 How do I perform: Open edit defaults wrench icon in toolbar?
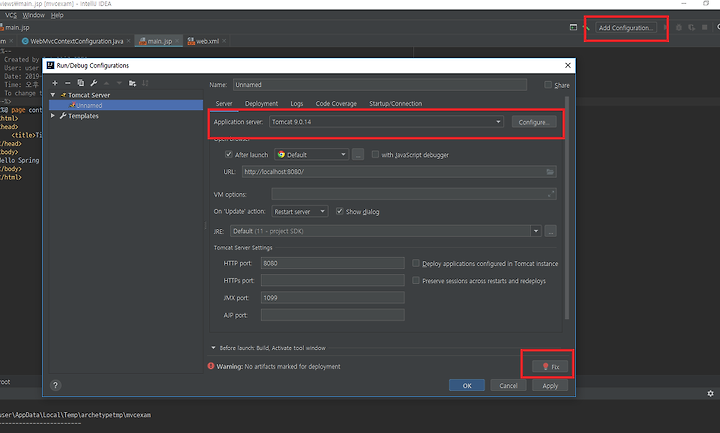coord(94,83)
